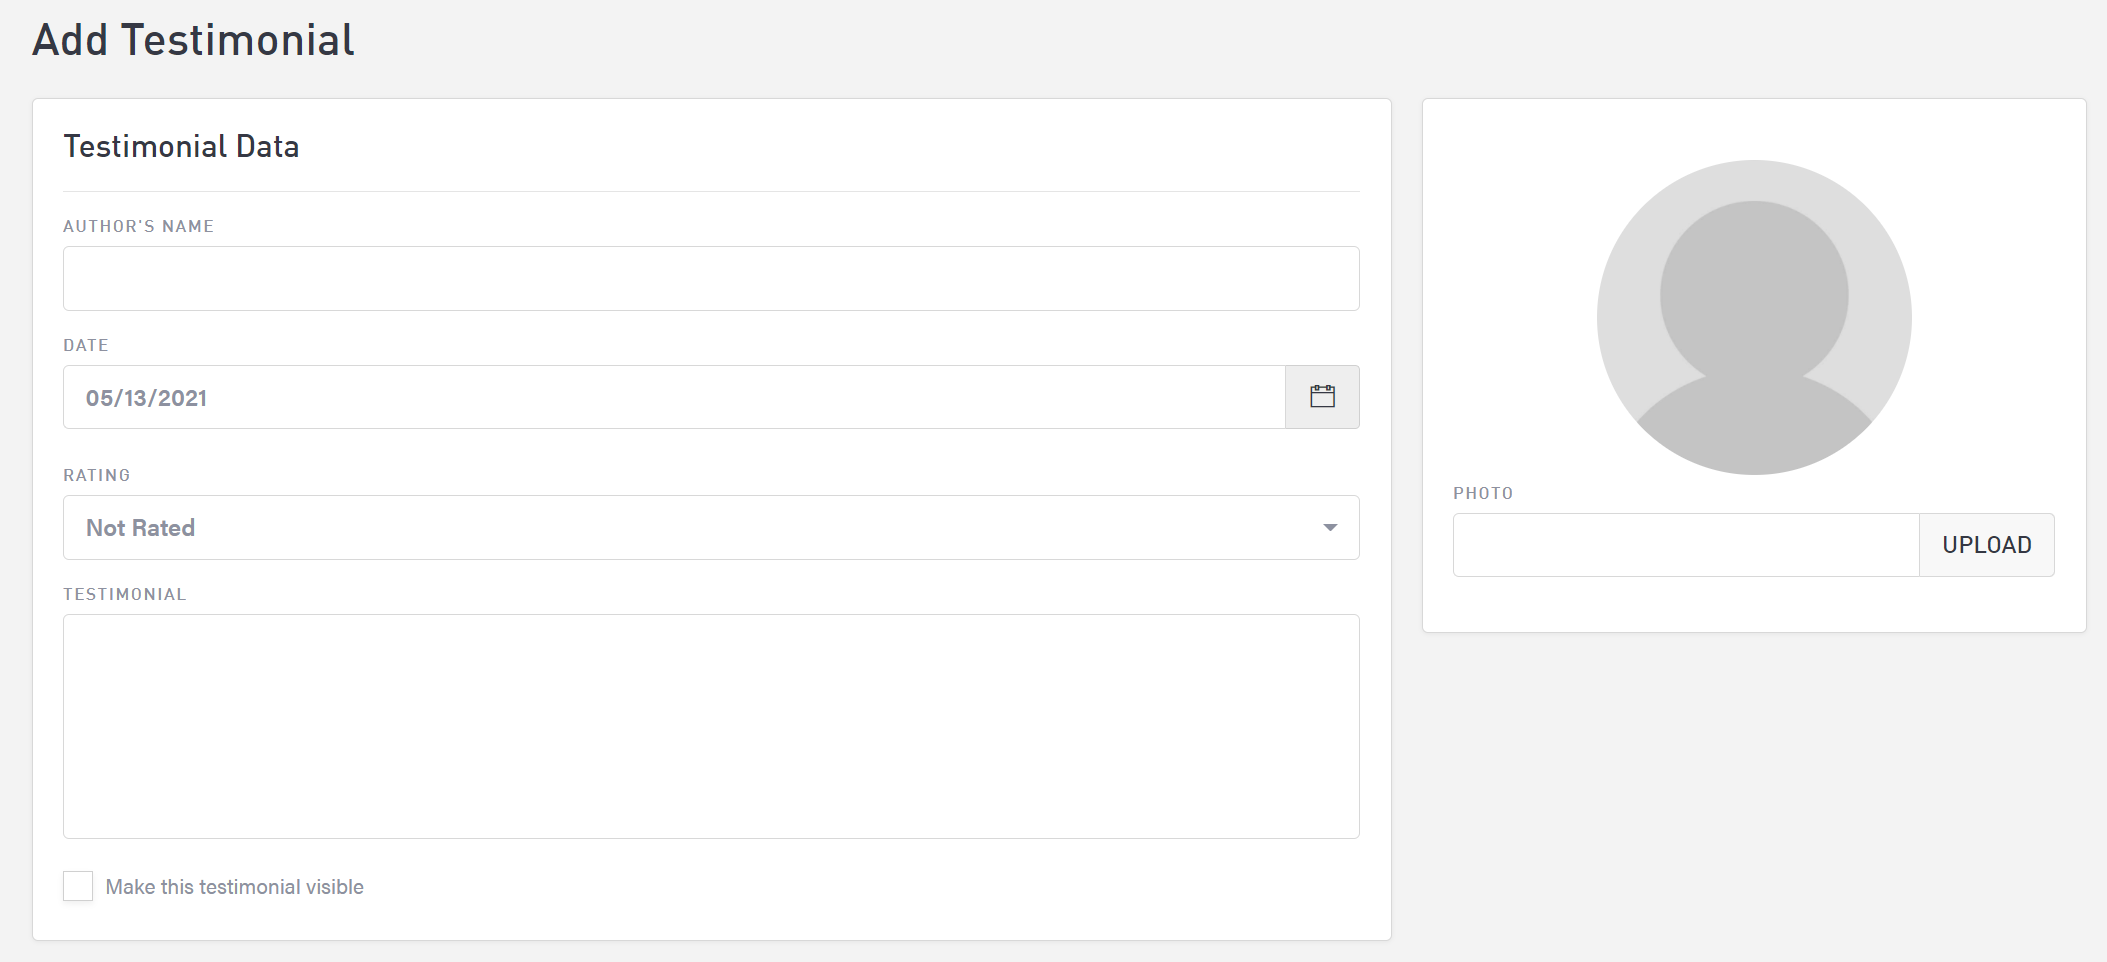Click the 'Add Testimonial' page heading
The height and width of the screenshot is (962, 2107).
(193, 40)
